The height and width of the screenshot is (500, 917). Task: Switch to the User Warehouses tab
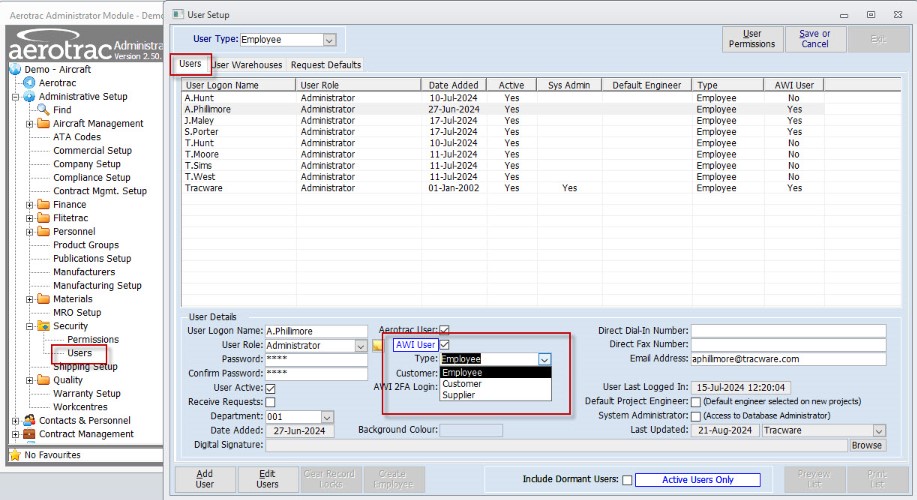pyautogui.click(x=247, y=65)
